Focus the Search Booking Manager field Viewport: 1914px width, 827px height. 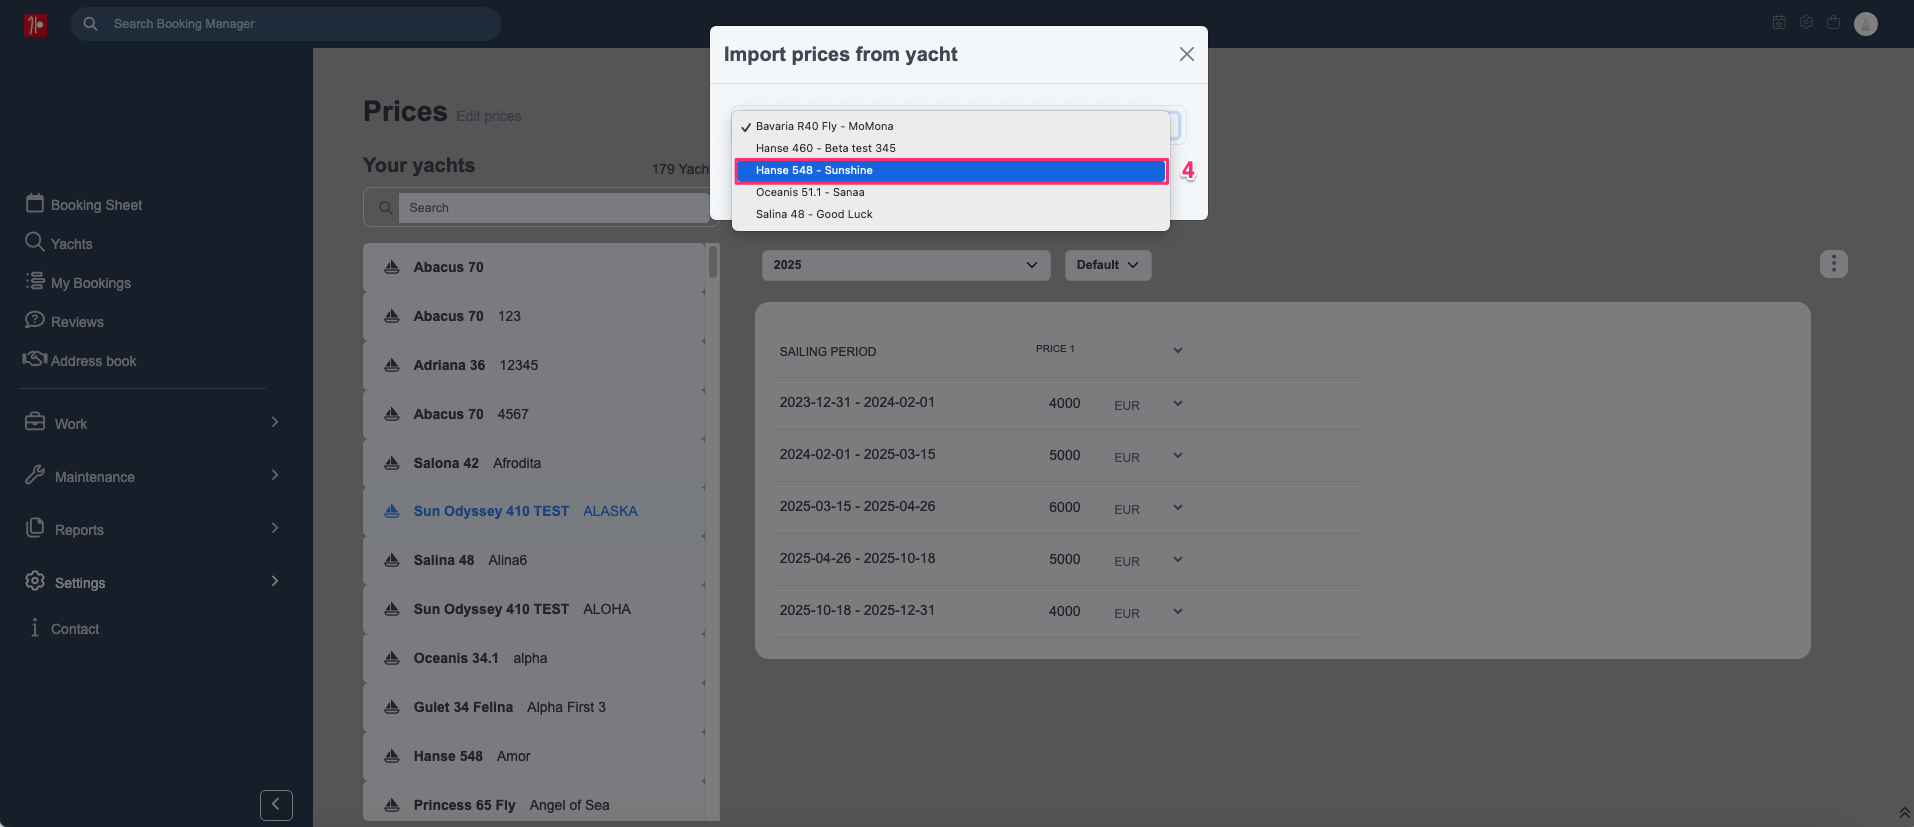tap(286, 24)
